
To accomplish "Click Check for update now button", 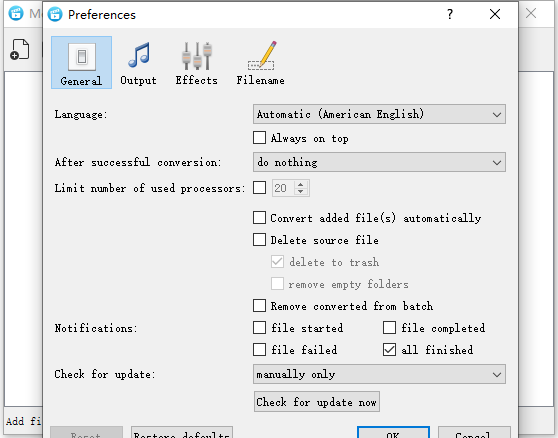I will coord(317,402).
